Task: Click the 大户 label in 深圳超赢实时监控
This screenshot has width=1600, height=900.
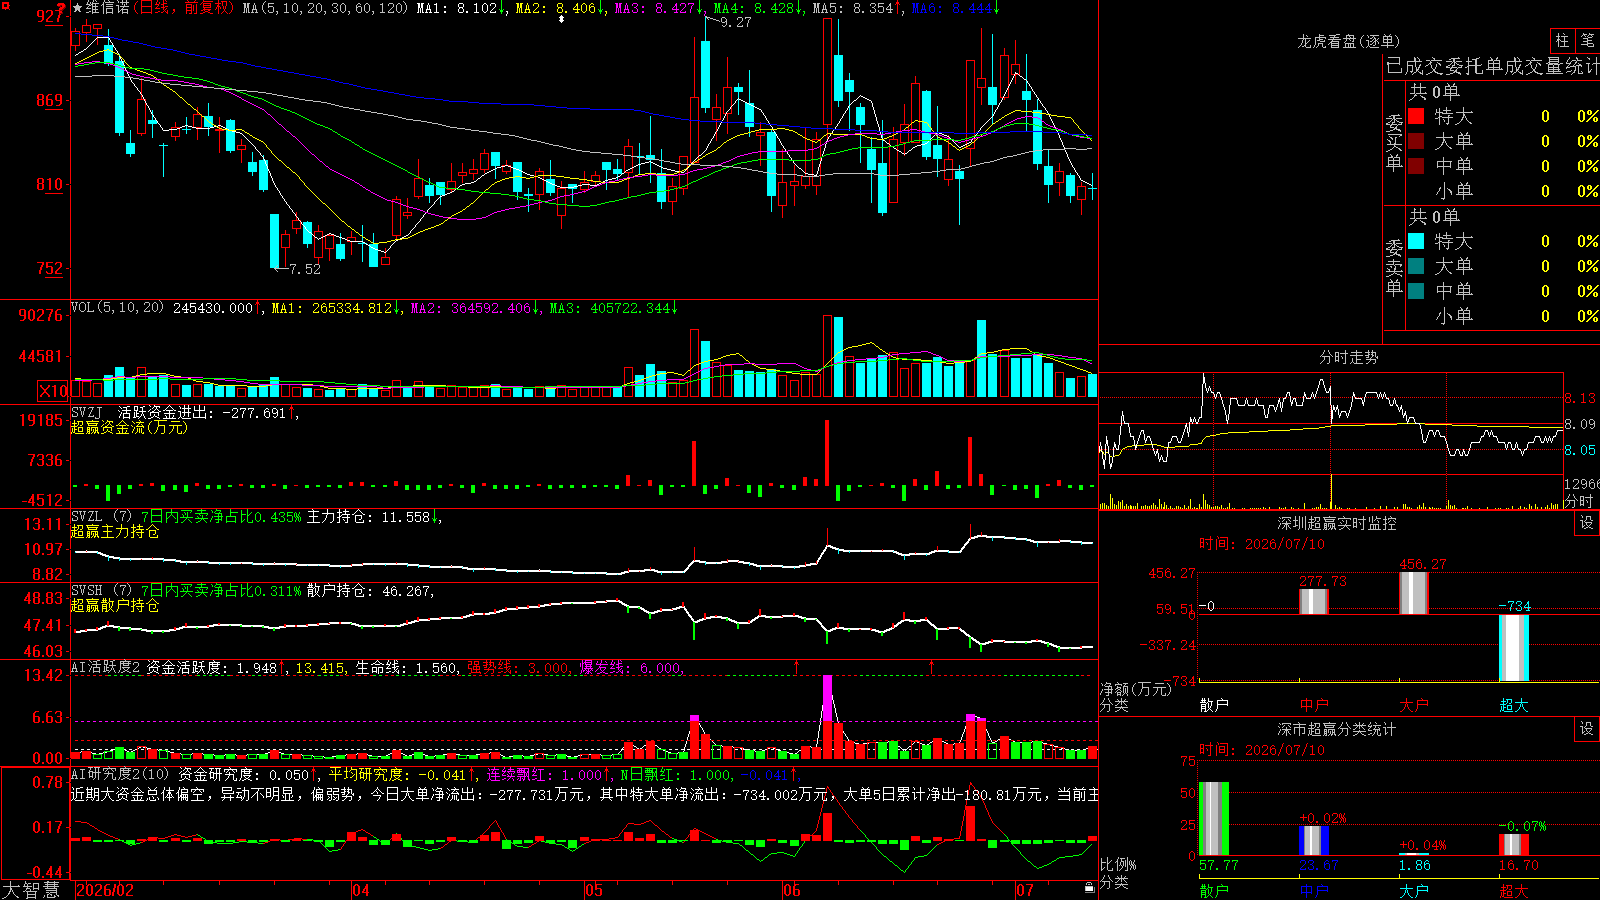Action: (1414, 705)
